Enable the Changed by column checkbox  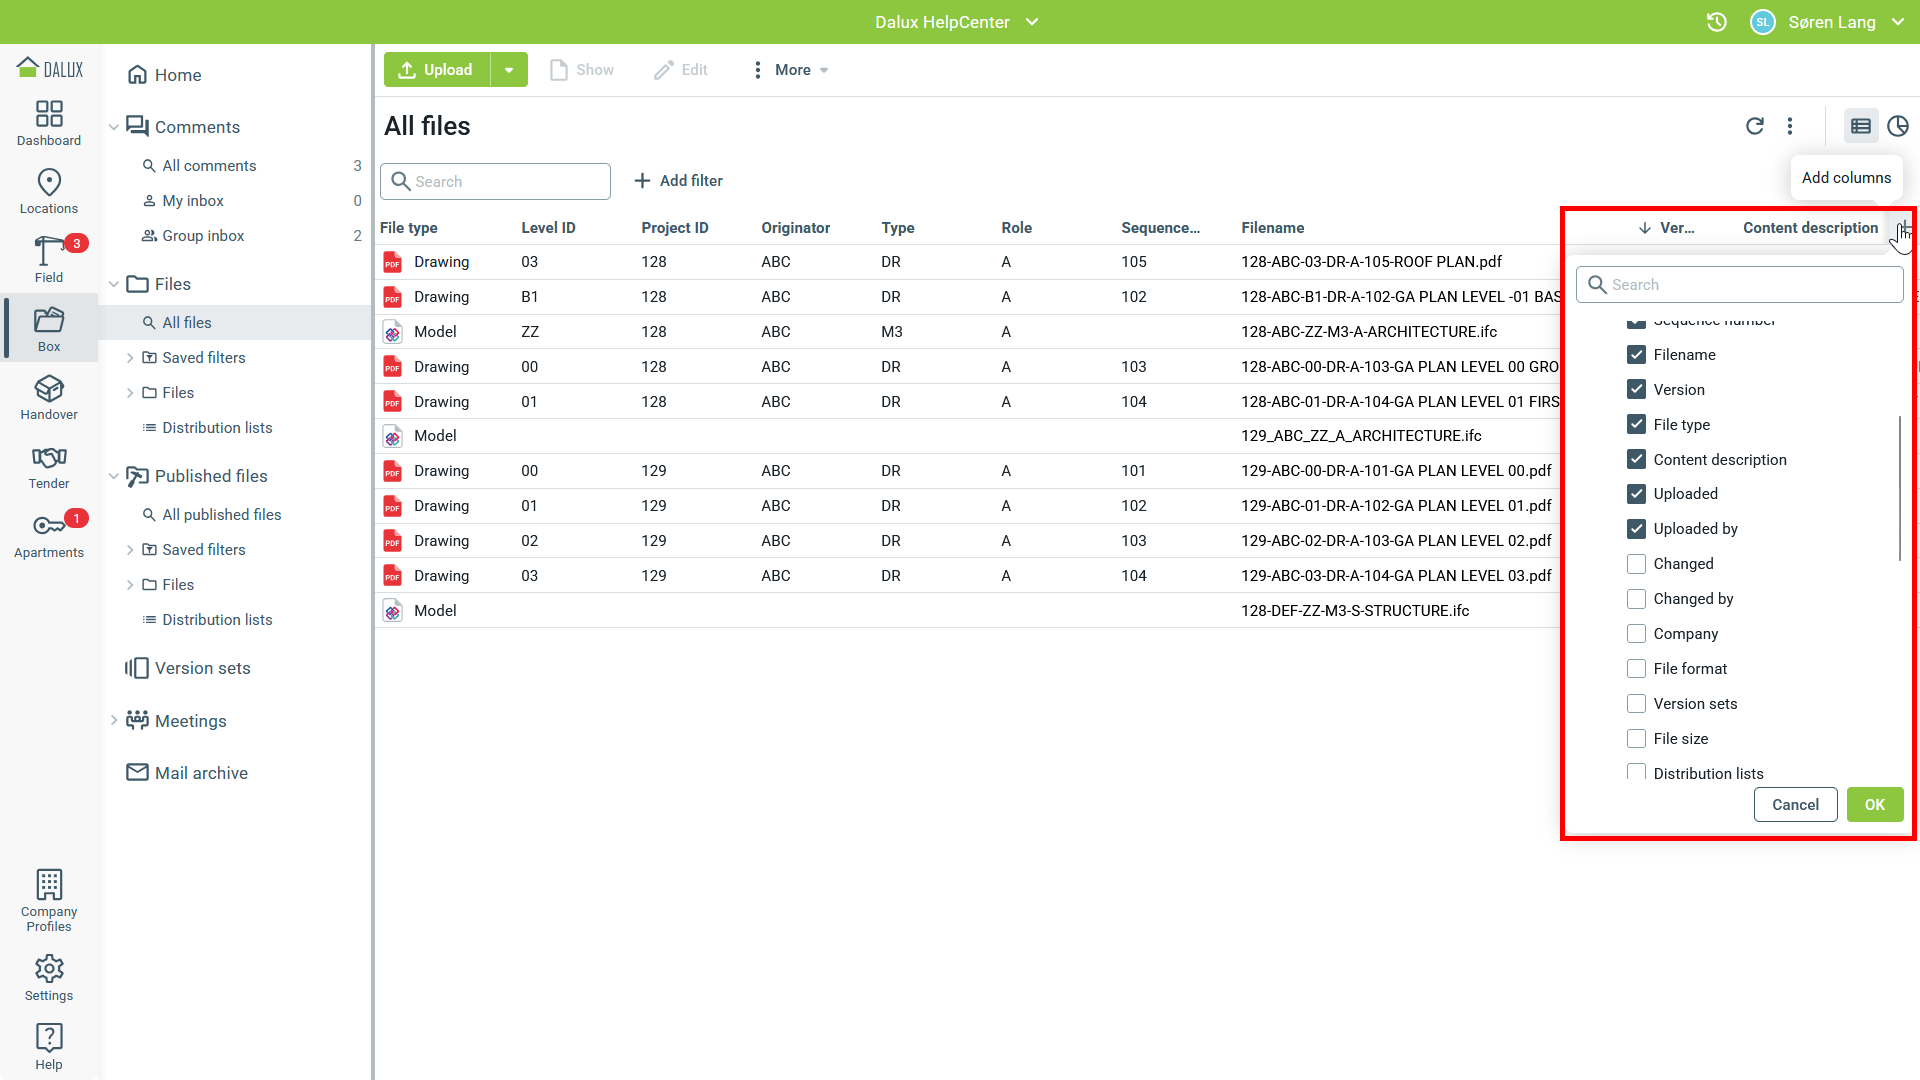[x=1636, y=599]
